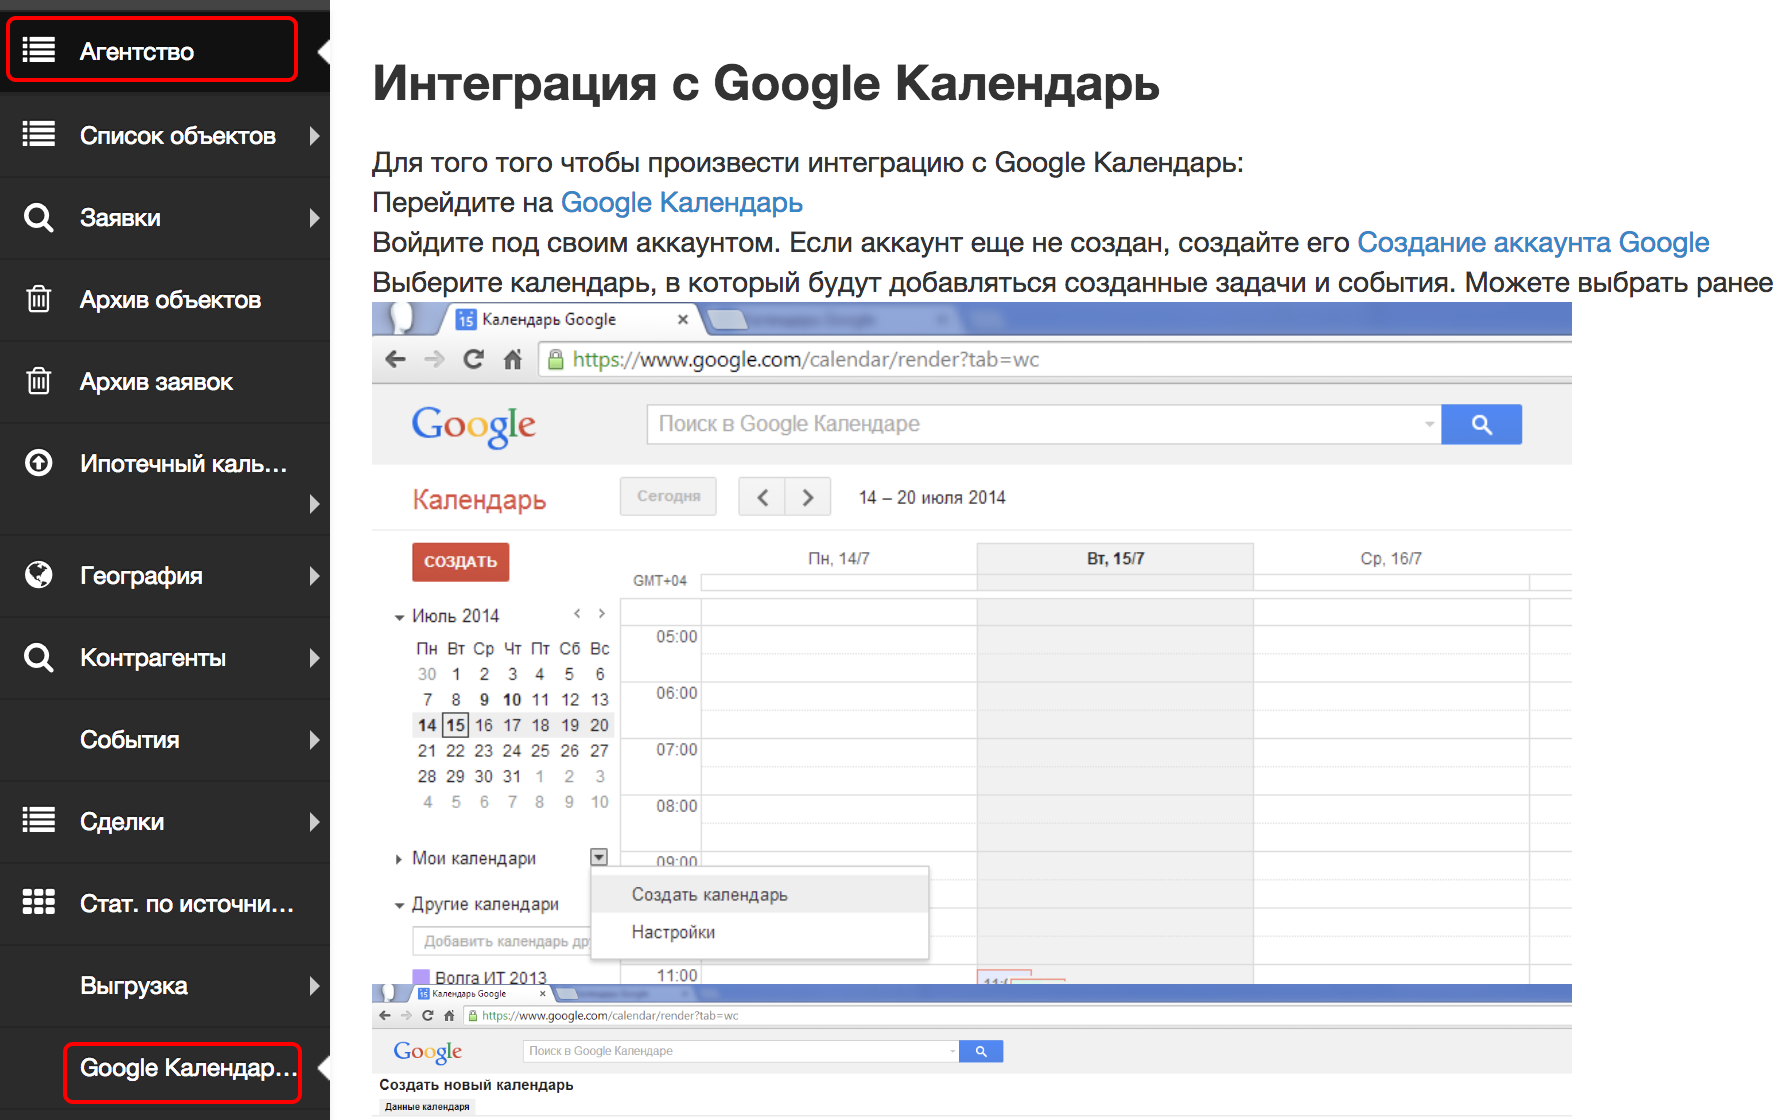Expand the География submenu arrow

click(314, 575)
